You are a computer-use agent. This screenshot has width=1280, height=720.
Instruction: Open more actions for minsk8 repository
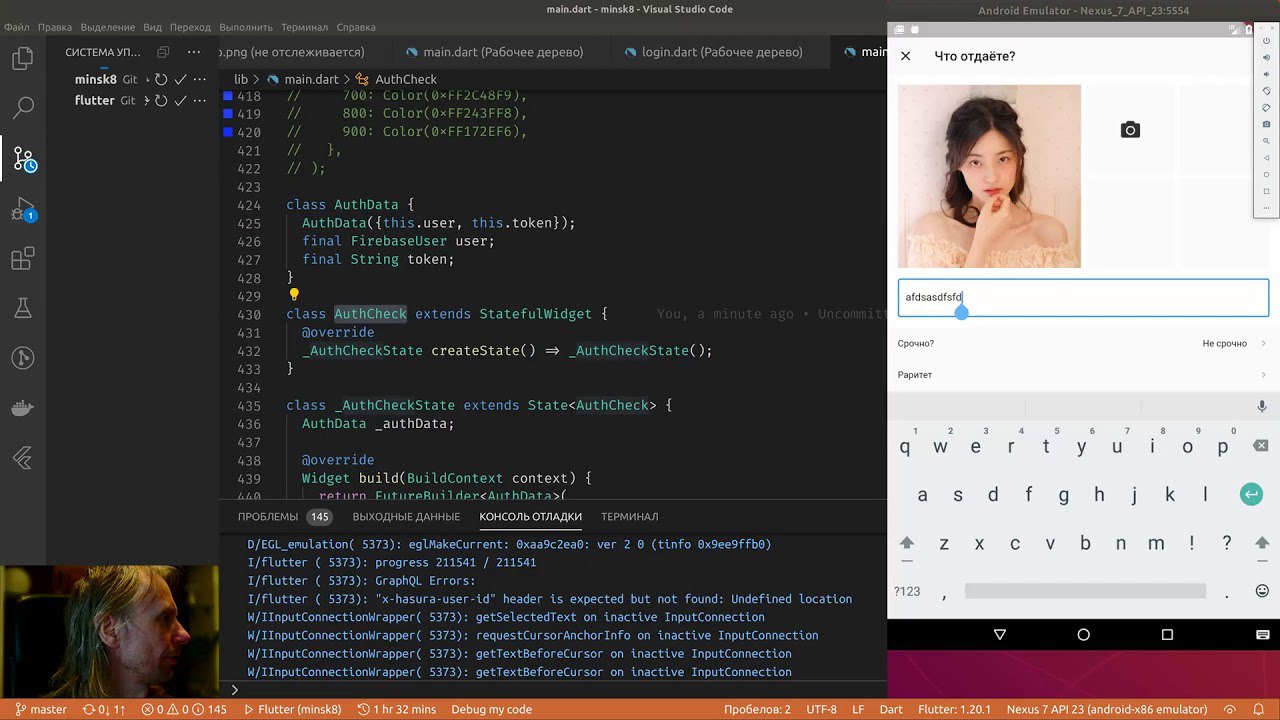[200, 79]
